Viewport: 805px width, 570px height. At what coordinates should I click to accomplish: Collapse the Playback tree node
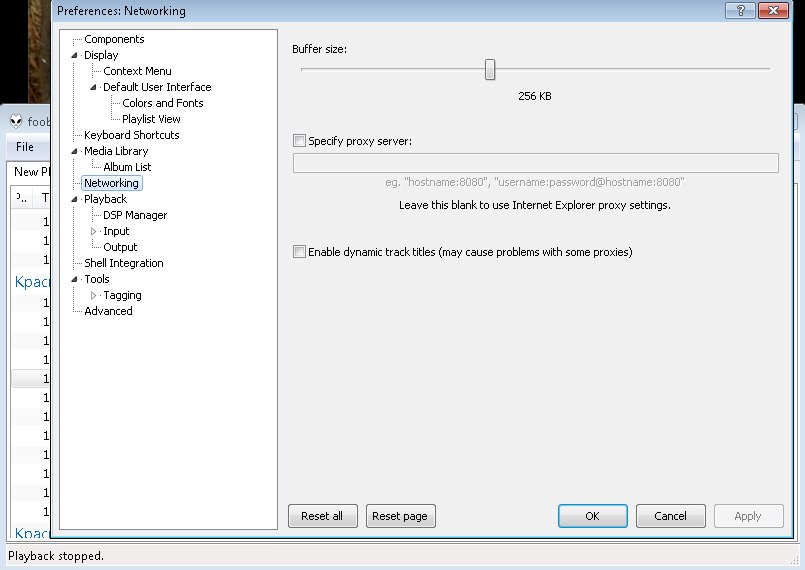click(74, 199)
